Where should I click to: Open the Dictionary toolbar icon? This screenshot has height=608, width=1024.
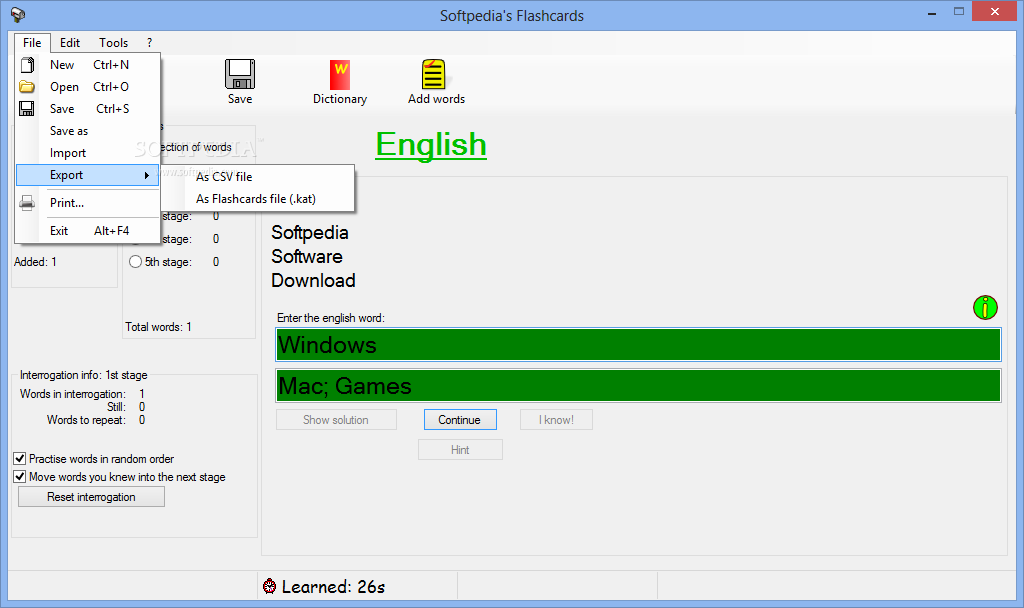click(340, 74)
